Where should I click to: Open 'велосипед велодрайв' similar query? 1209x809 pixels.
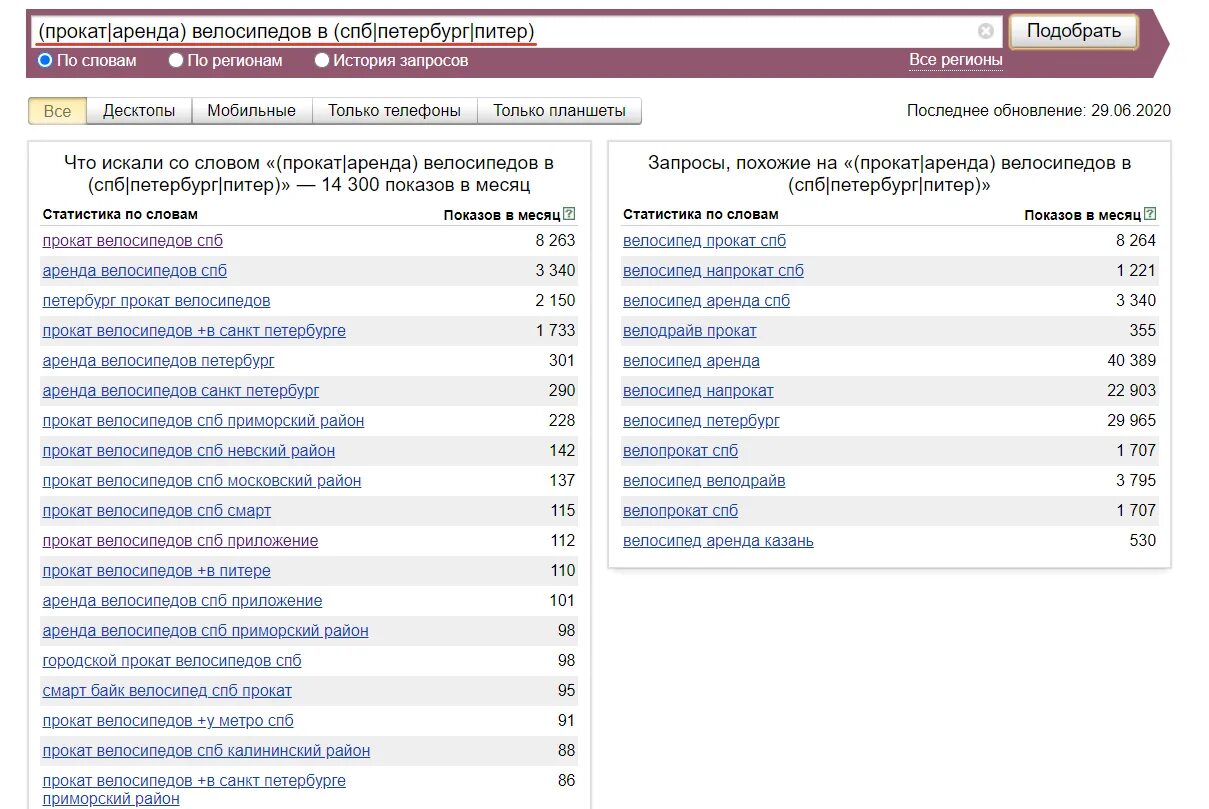click(x=704, y=481)
